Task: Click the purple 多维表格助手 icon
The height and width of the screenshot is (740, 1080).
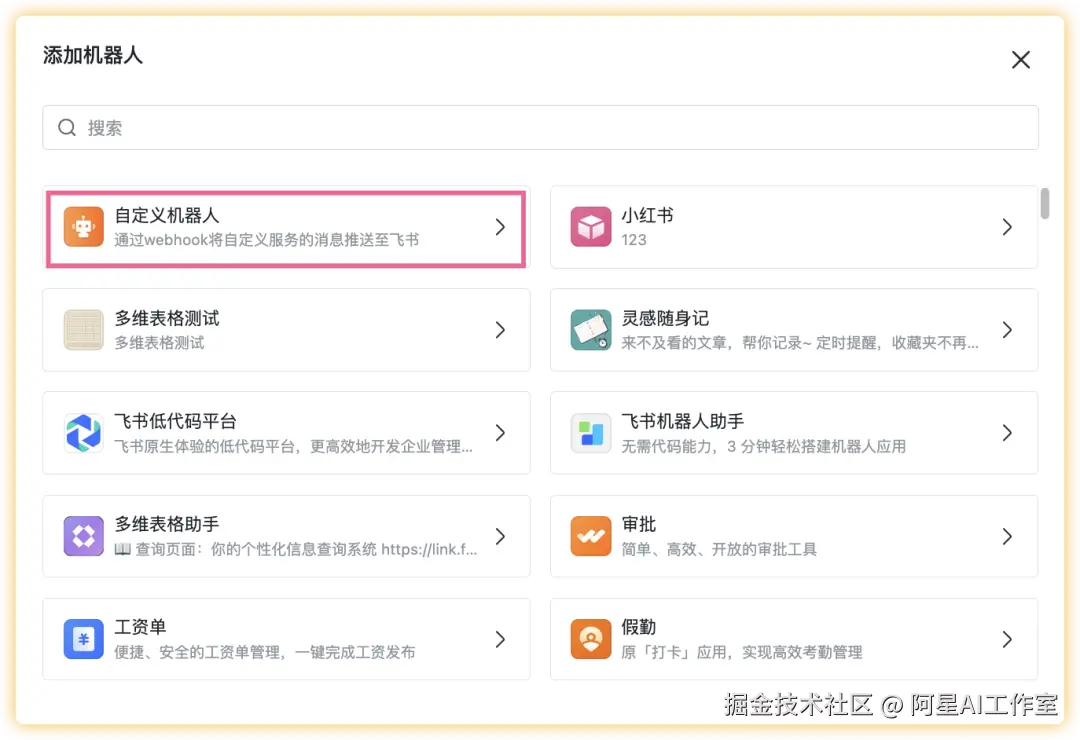Action: 83,536
